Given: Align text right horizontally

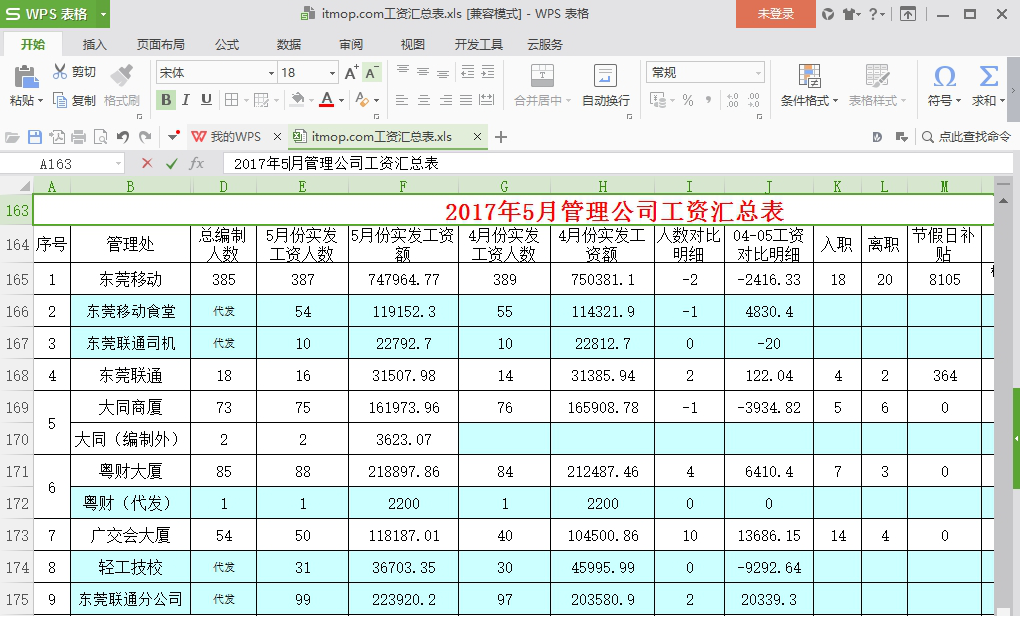Looking at the screenshot, I should [x=445, y=100].
